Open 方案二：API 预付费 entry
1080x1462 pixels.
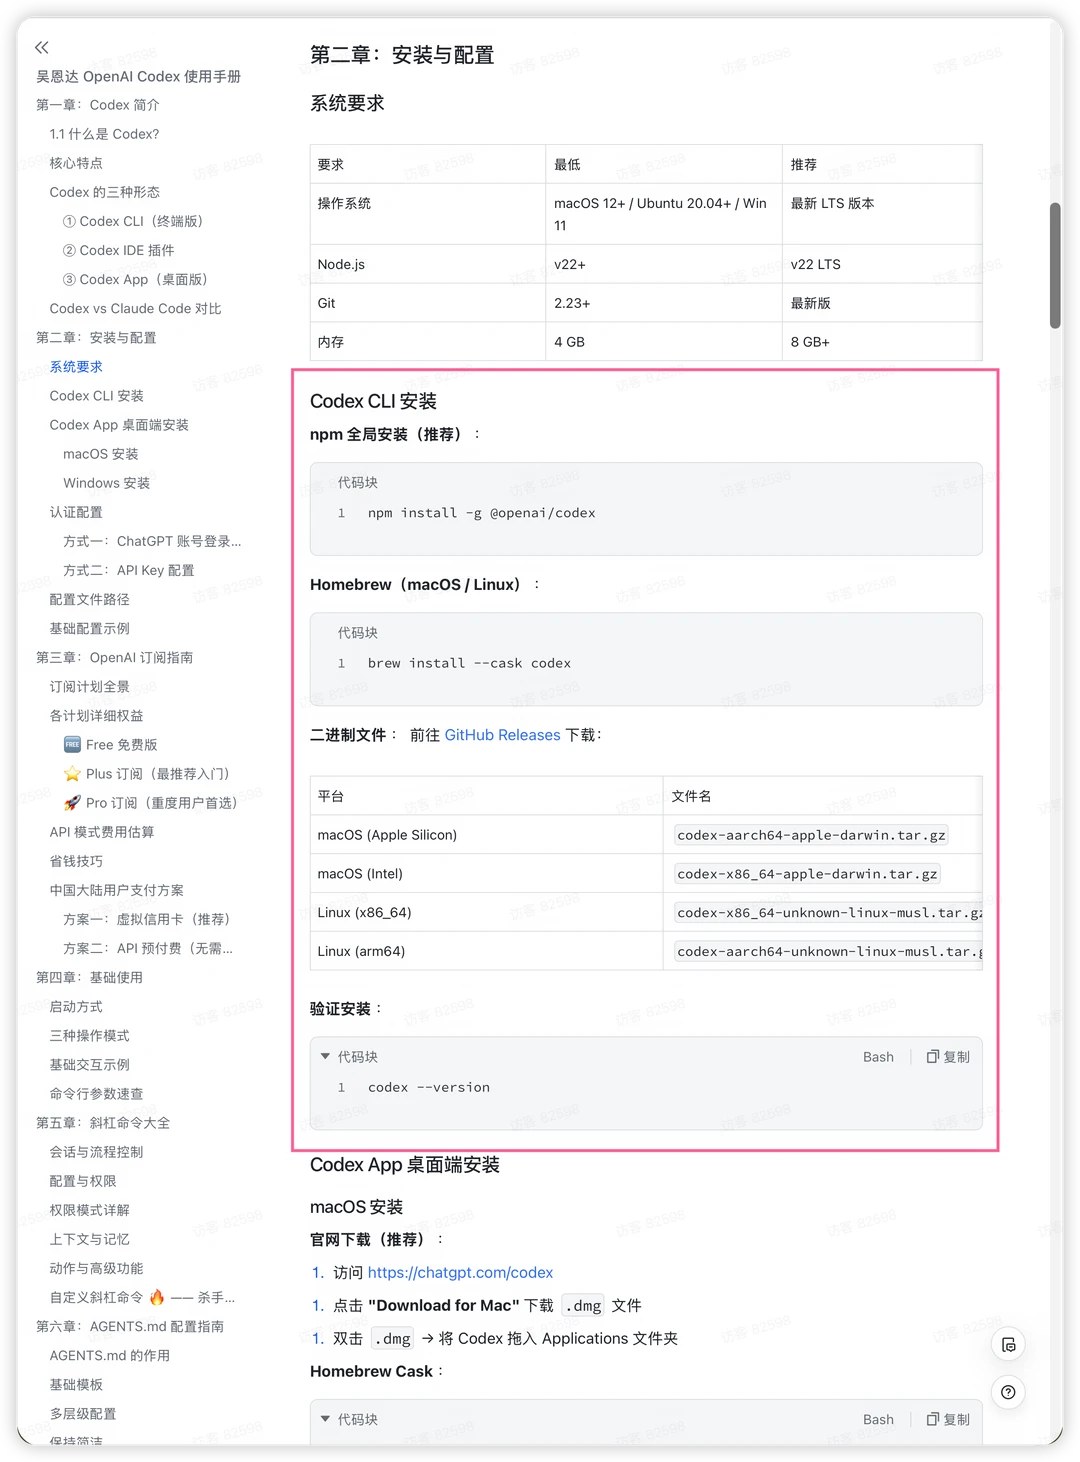point(148,948)
